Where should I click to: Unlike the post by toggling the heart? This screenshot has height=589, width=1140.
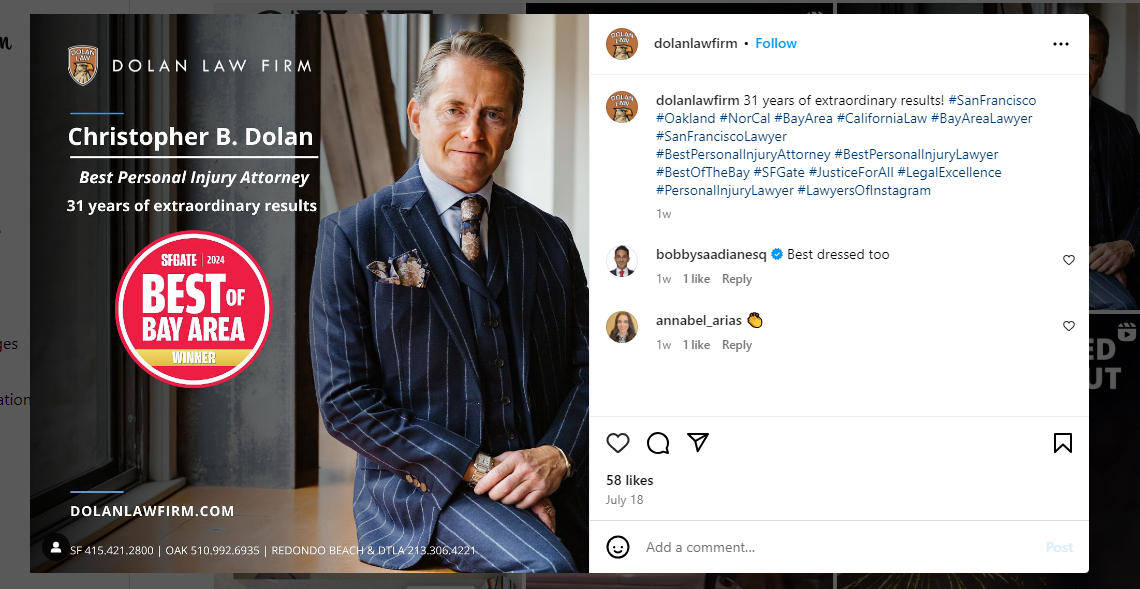pyautogui.click(x=618, y=443)
